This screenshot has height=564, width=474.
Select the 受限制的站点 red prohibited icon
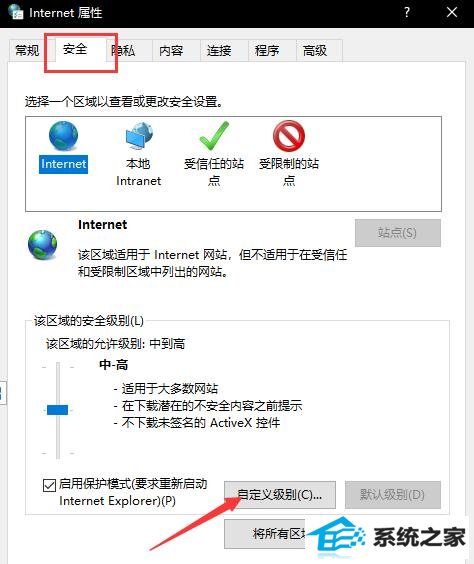(x=289, y=136)
